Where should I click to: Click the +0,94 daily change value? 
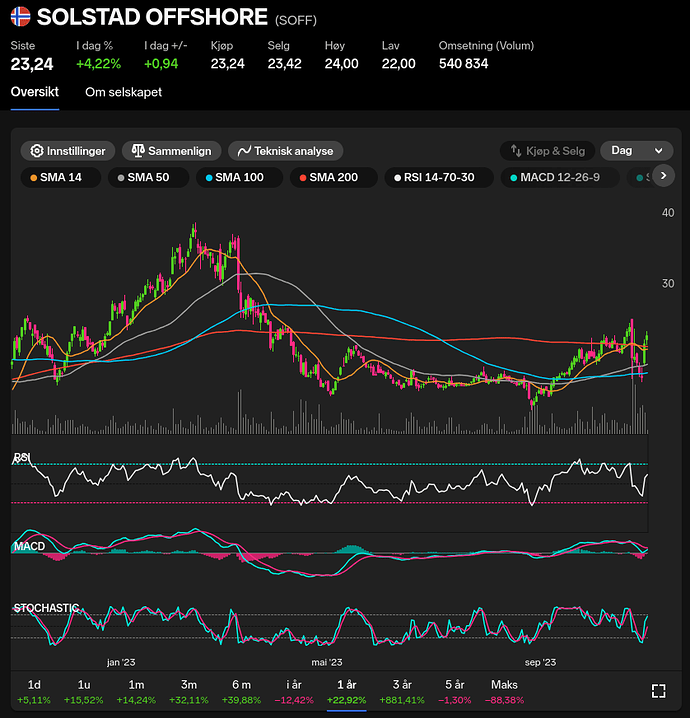pyautogui.click(x=161, y=64)
